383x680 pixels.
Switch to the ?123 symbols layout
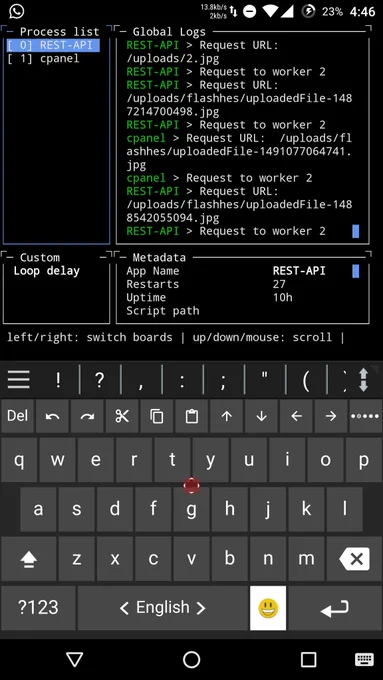38,608
